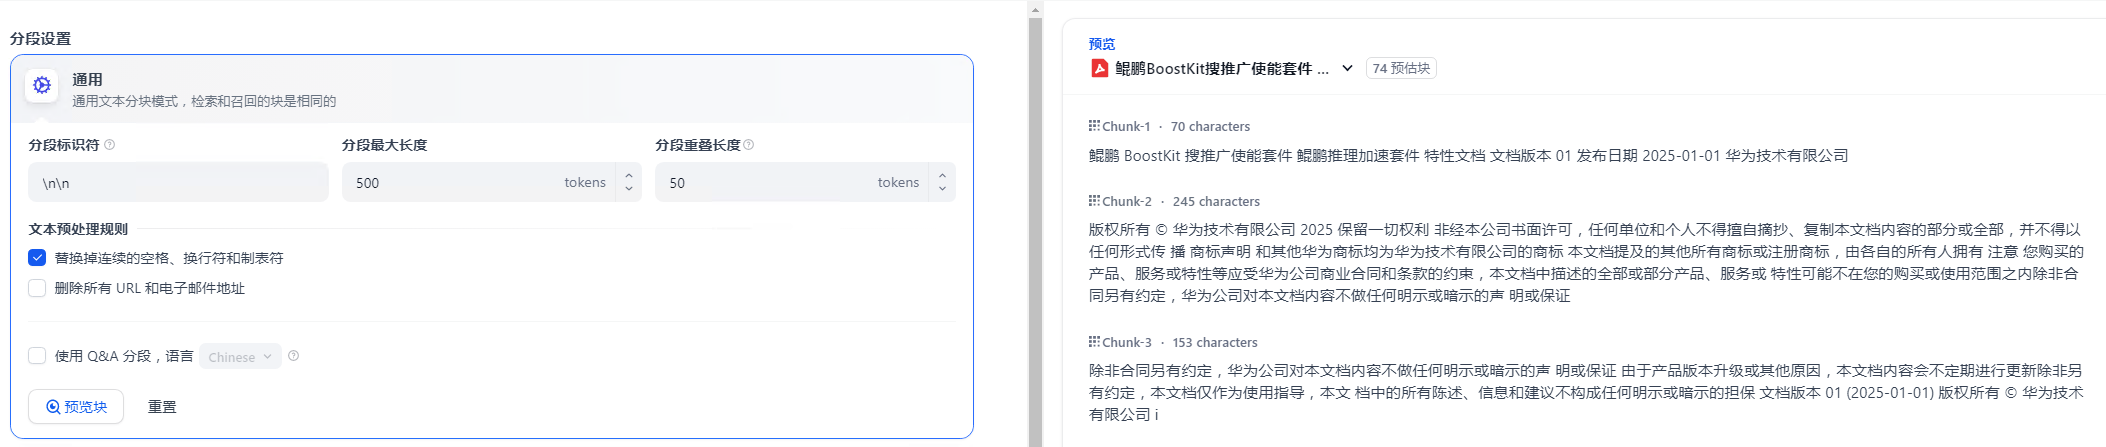This screenshot has width=2106, height=447.
Task: Decrease 分段最大长度 with down stepper arrow
Action: tap(629, 189)
